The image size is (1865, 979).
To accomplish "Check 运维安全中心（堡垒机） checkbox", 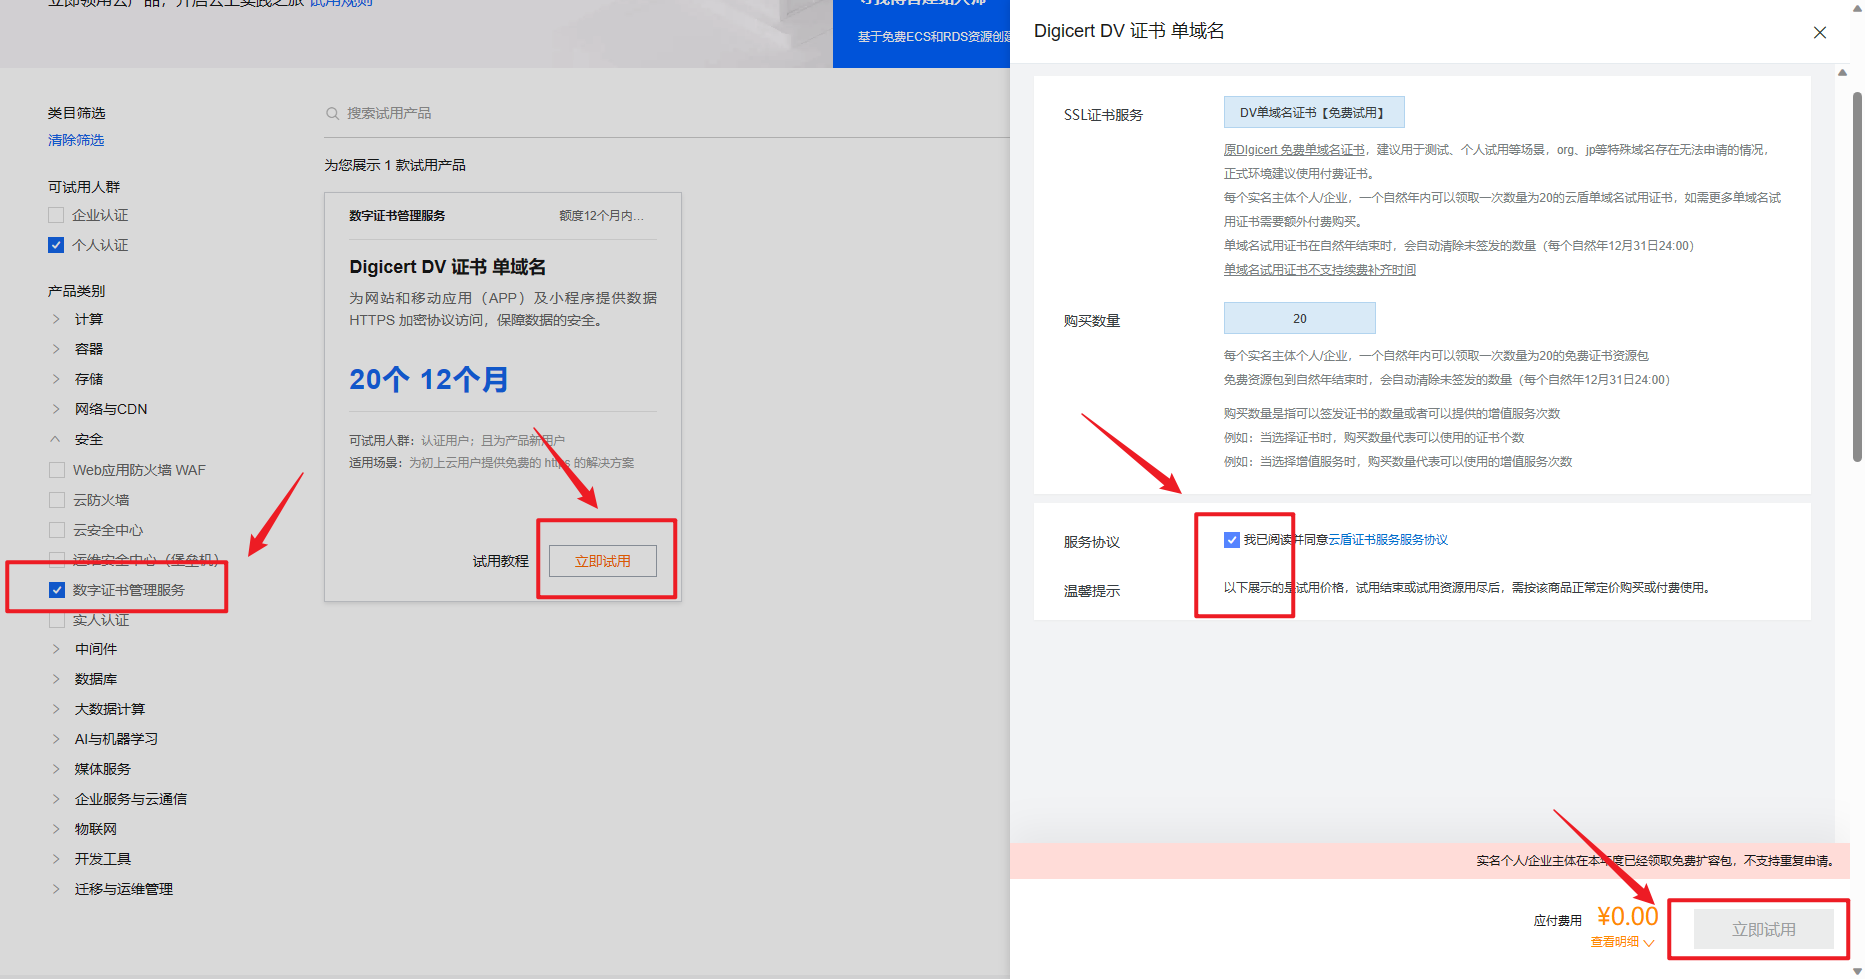I will [57, 560].
